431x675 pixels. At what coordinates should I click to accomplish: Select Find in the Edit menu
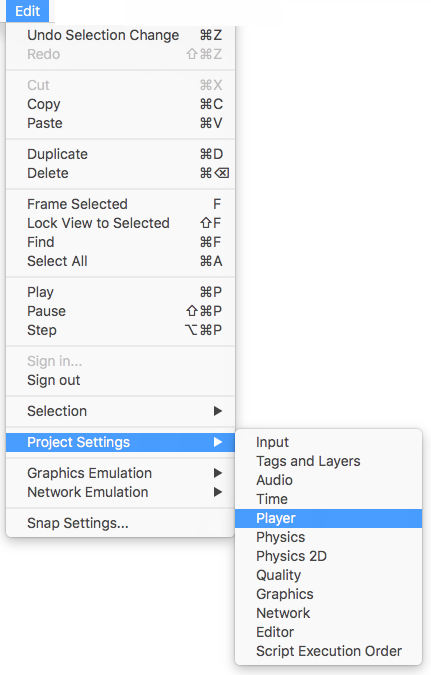coord(121,242)
